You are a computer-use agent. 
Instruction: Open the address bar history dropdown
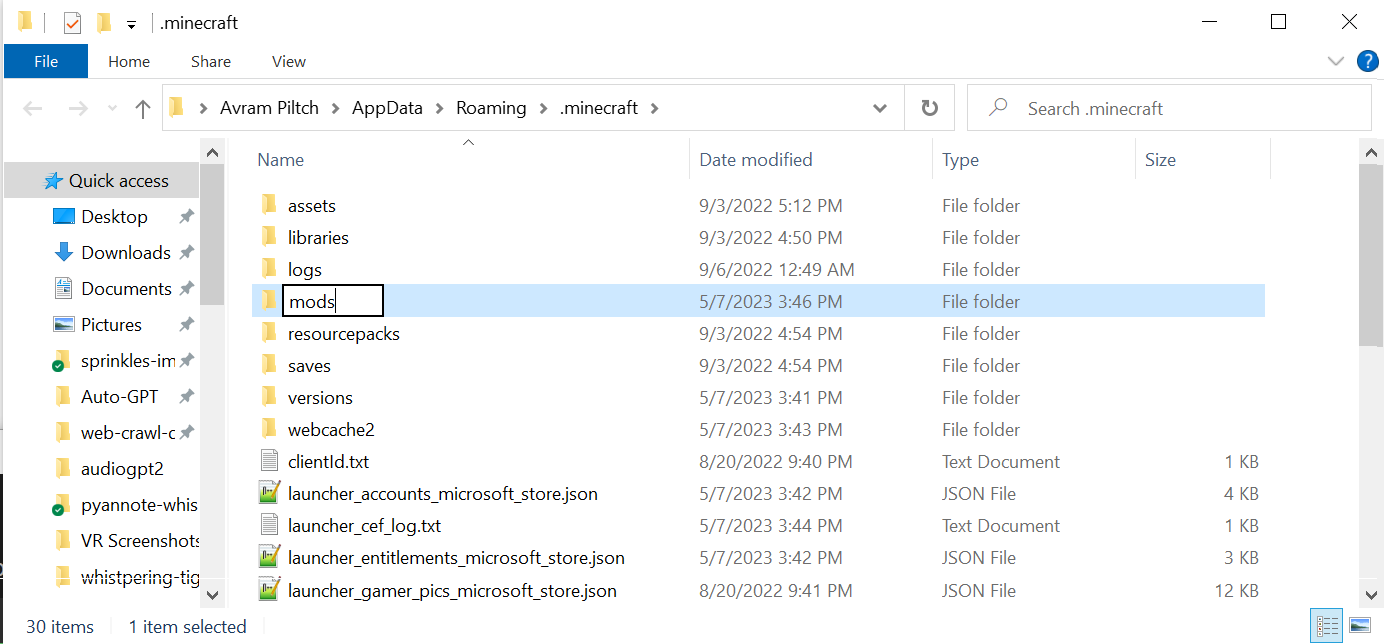(880, 108)
